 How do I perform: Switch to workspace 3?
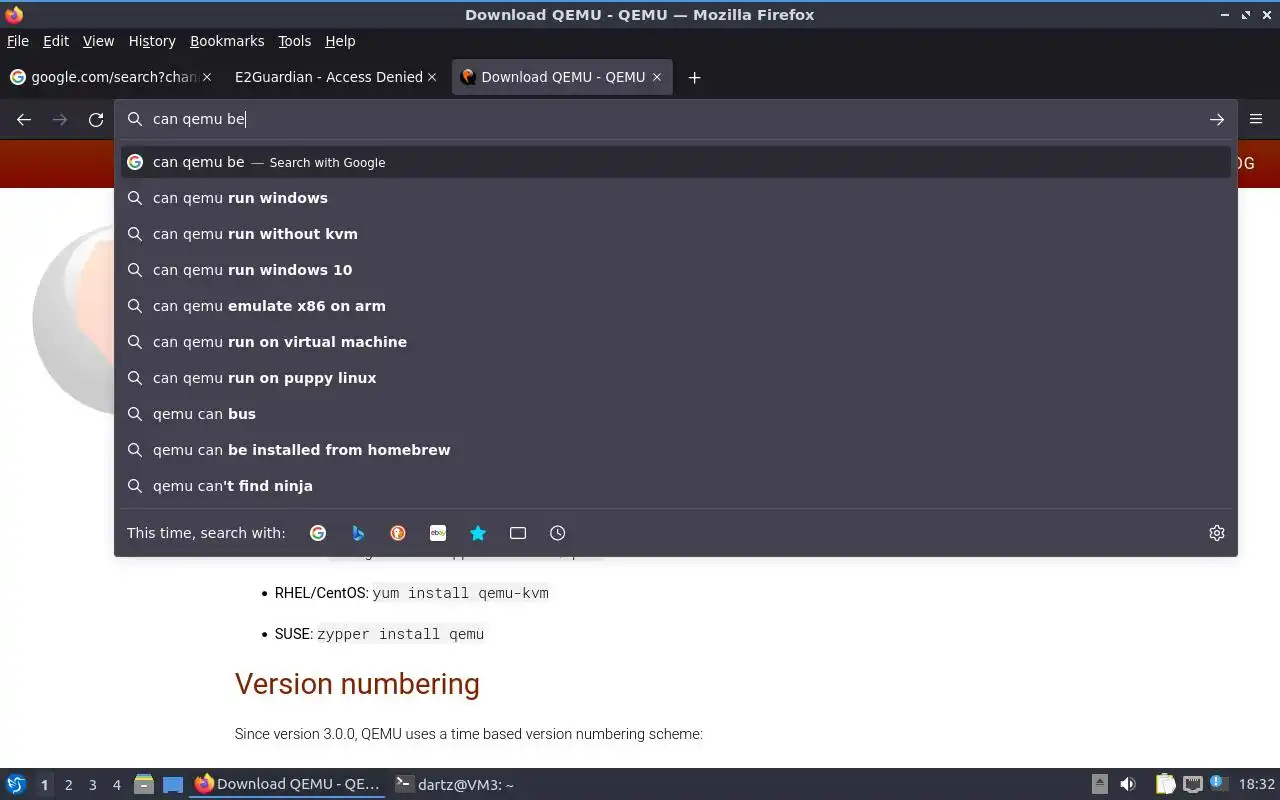click(x=92, y=785)
